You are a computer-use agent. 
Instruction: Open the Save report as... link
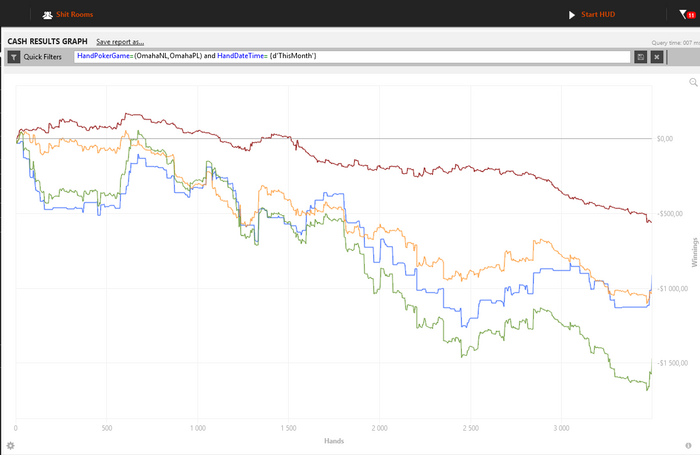coord(120,42)
